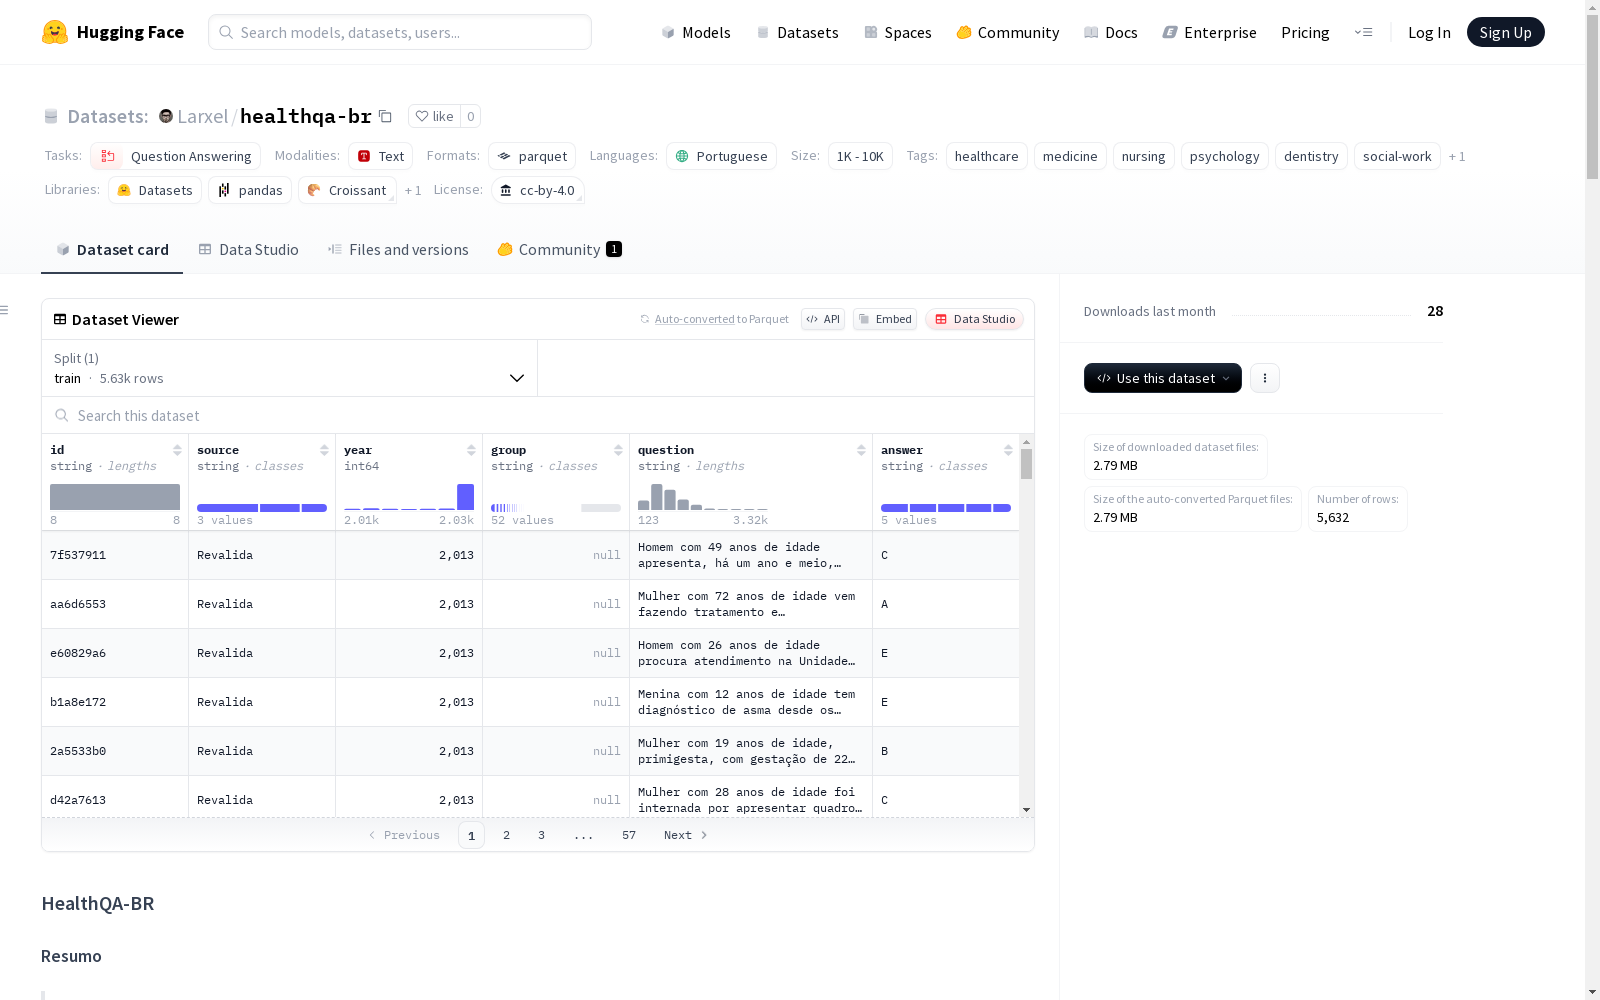Click the heart like button

click(x=434, y=116)
